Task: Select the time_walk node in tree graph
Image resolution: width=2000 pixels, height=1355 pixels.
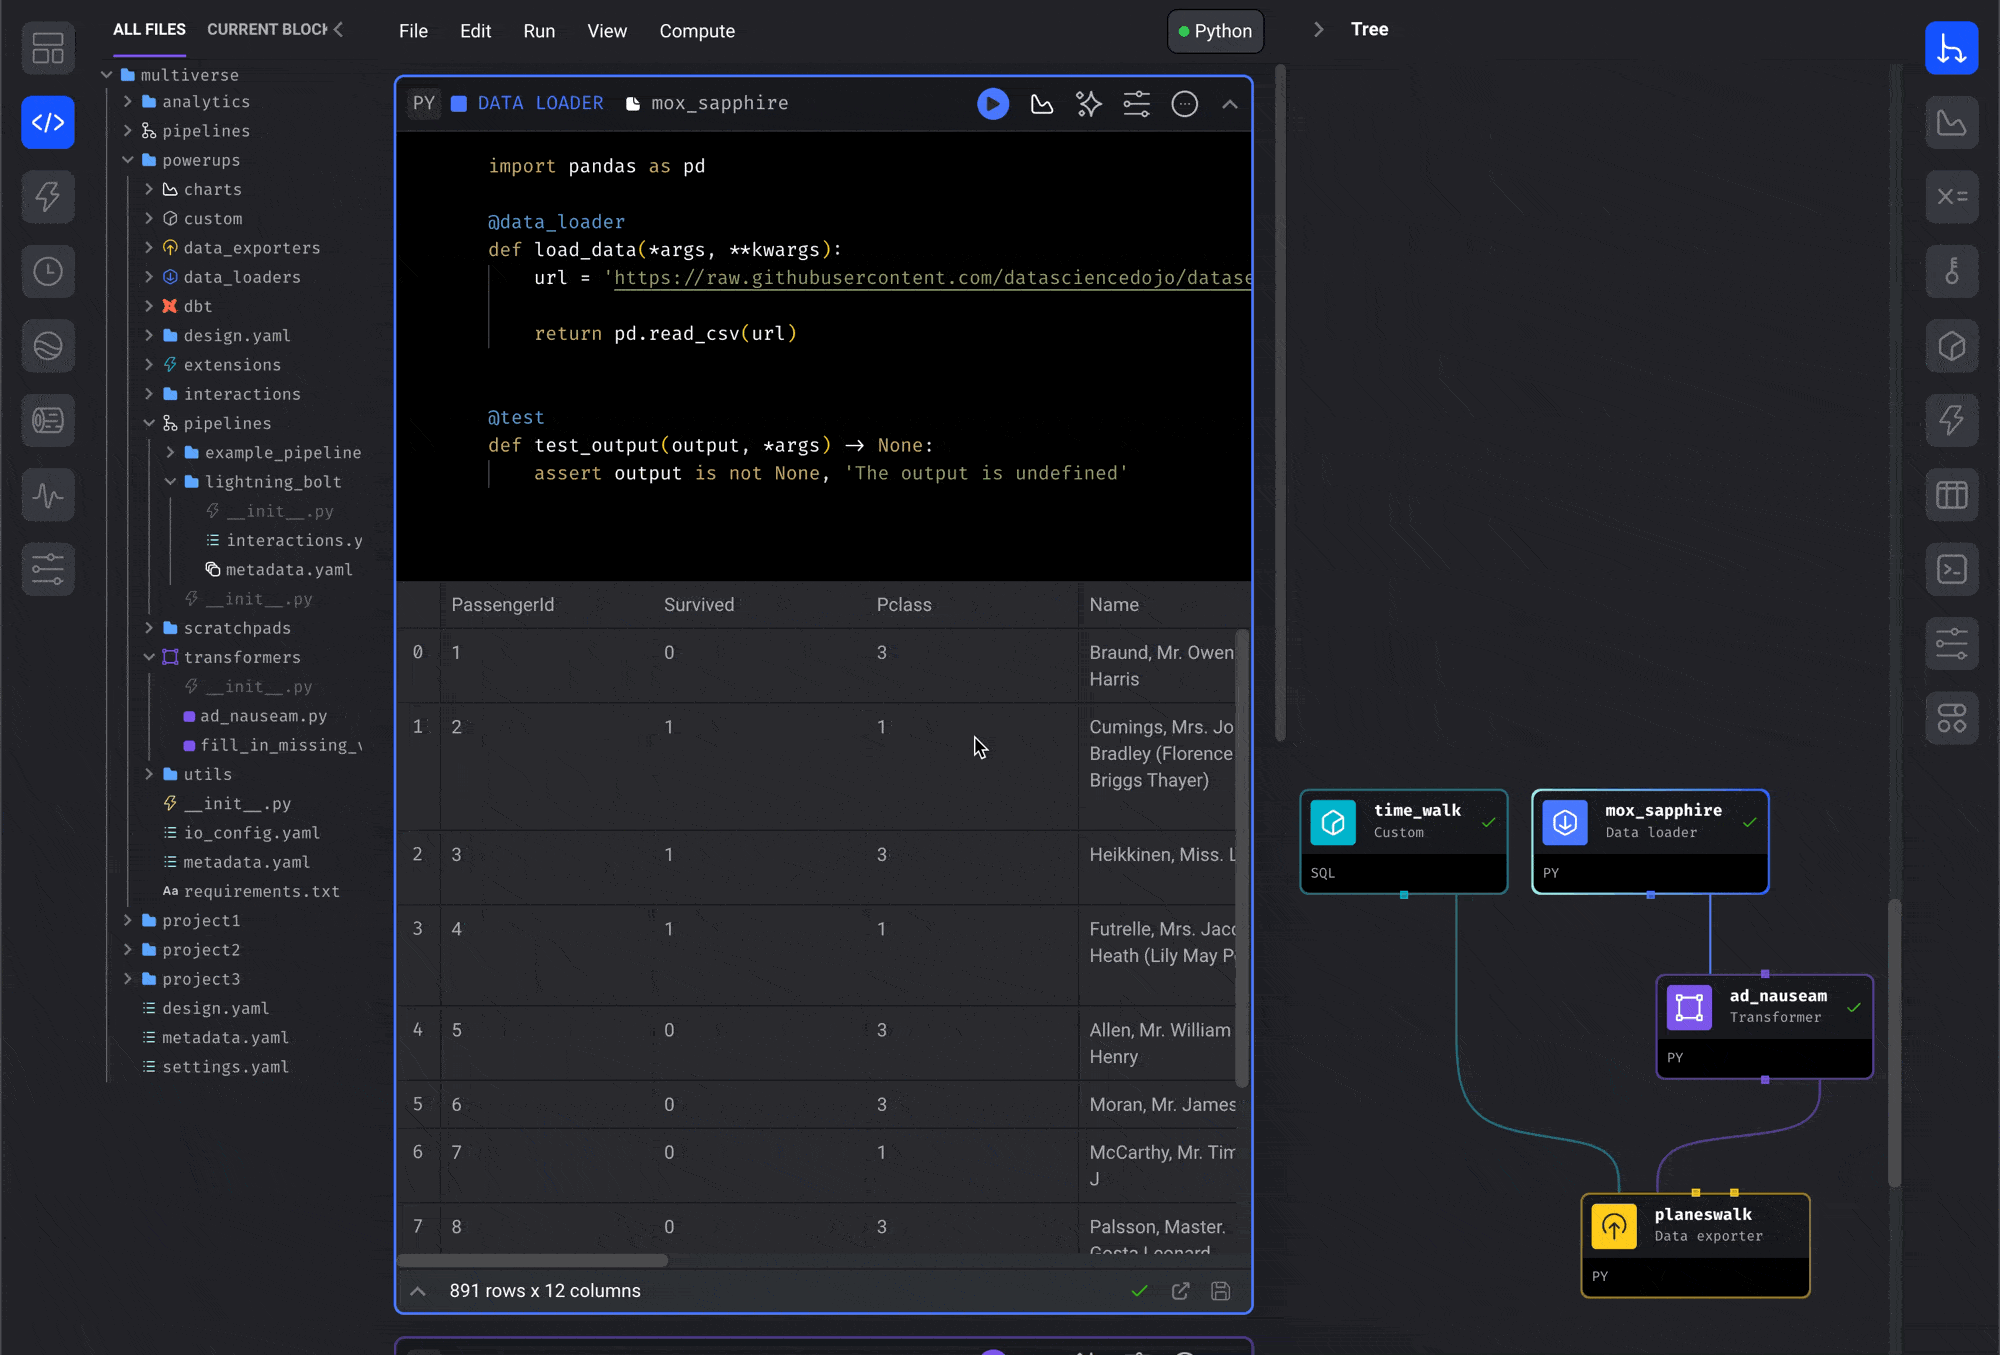Action: coord(1403,842)
